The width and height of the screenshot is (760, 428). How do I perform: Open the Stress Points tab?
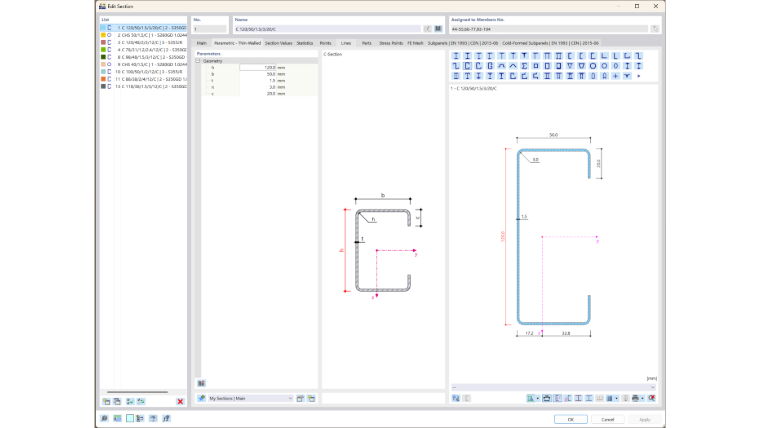[x=391, y=43]
